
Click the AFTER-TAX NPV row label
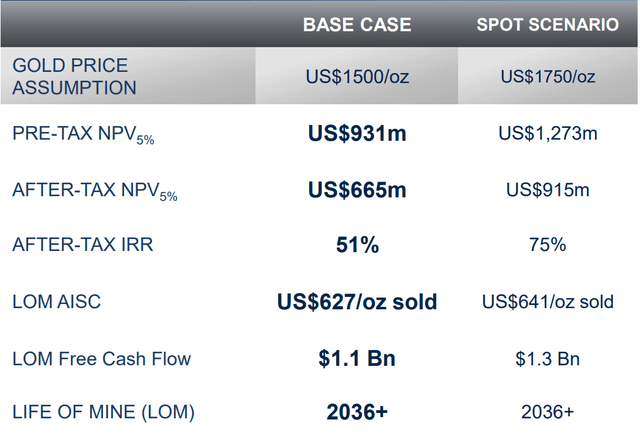(x=95, y=190)
